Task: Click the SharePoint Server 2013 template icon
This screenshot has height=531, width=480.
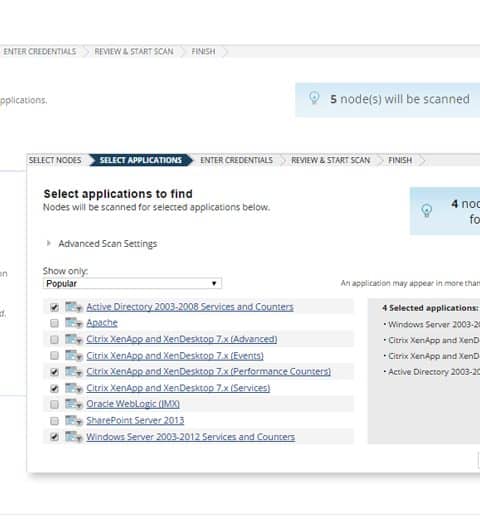Action: click(74, 420)
